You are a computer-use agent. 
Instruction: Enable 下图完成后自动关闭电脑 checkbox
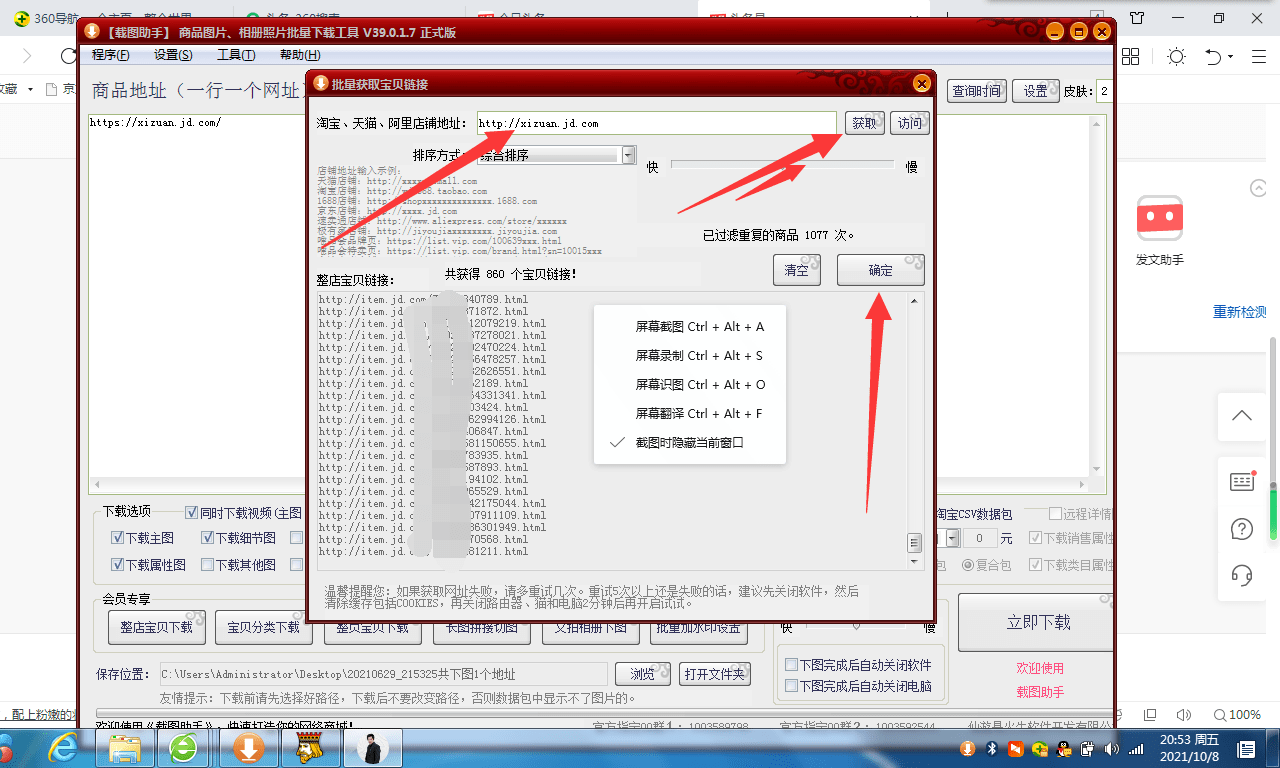coord(791,686)
